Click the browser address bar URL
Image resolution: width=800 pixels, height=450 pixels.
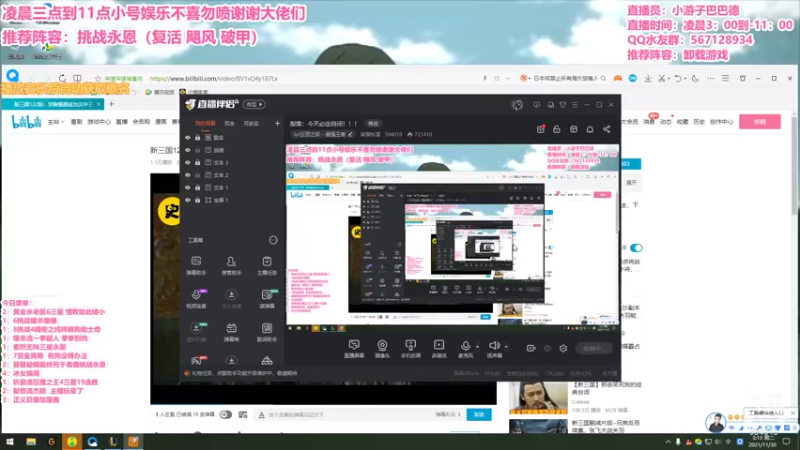[214, 79]
